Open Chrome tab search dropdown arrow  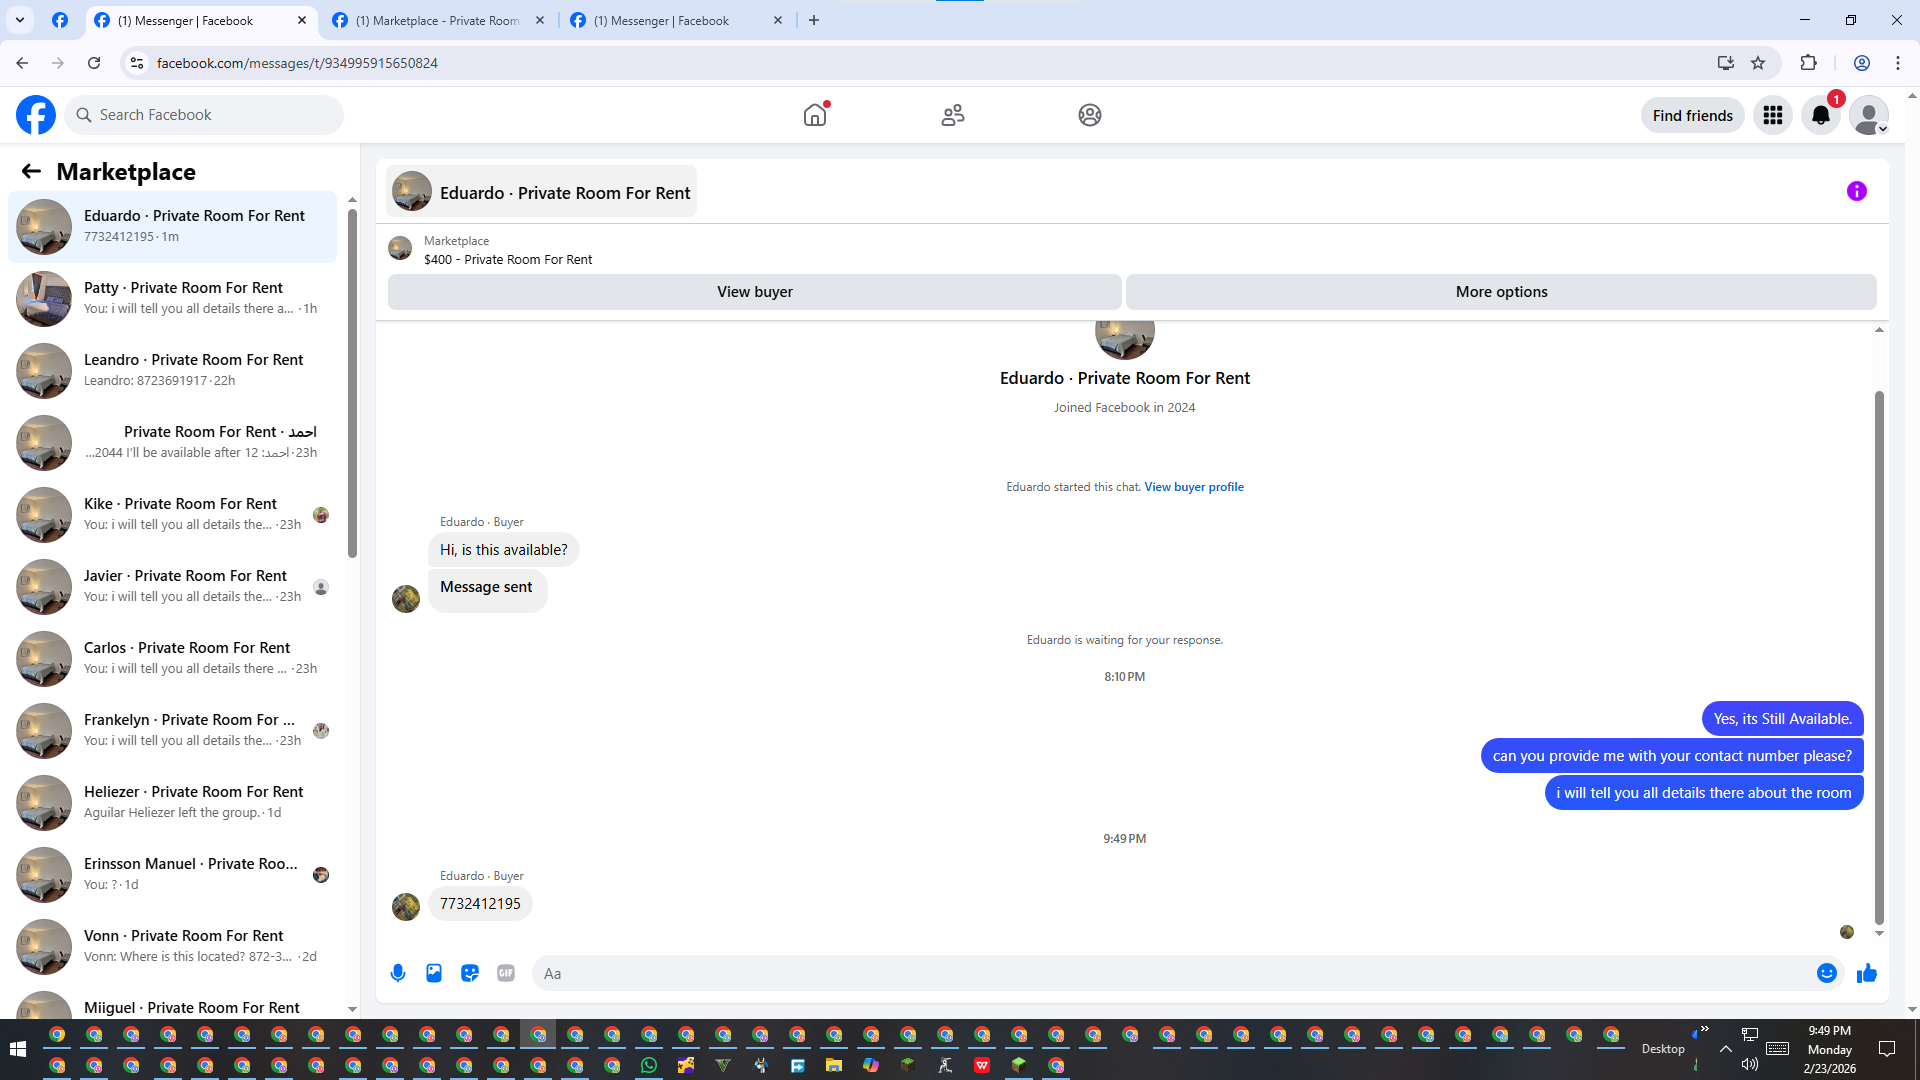pos(19,20)
